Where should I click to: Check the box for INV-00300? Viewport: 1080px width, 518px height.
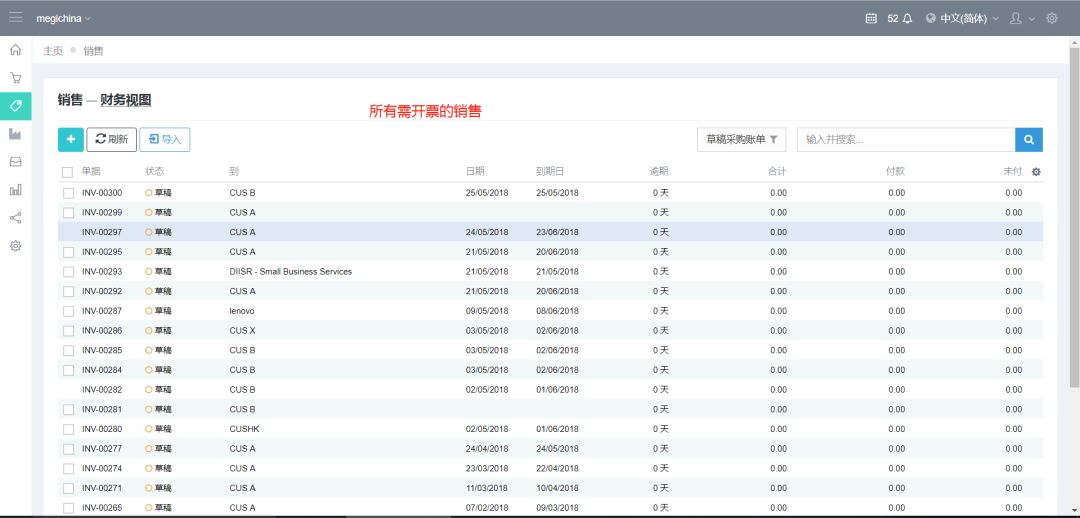[x=68, y=192]
